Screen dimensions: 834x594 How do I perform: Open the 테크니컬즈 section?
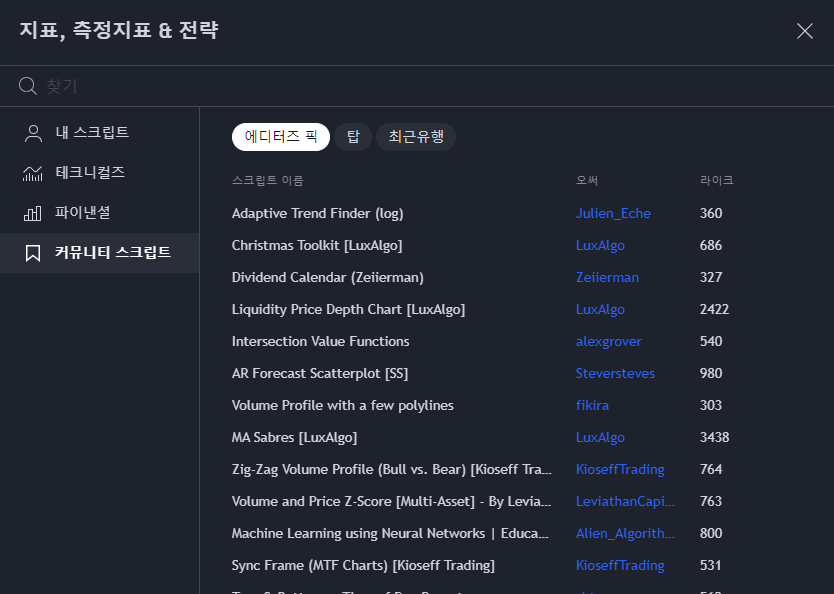[x=99, y=173]
